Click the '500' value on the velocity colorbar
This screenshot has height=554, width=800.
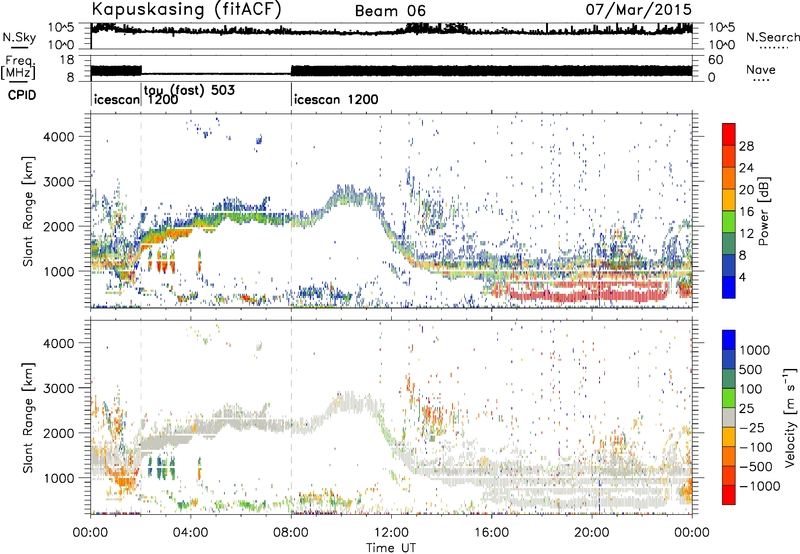click(x=751, y=369)
